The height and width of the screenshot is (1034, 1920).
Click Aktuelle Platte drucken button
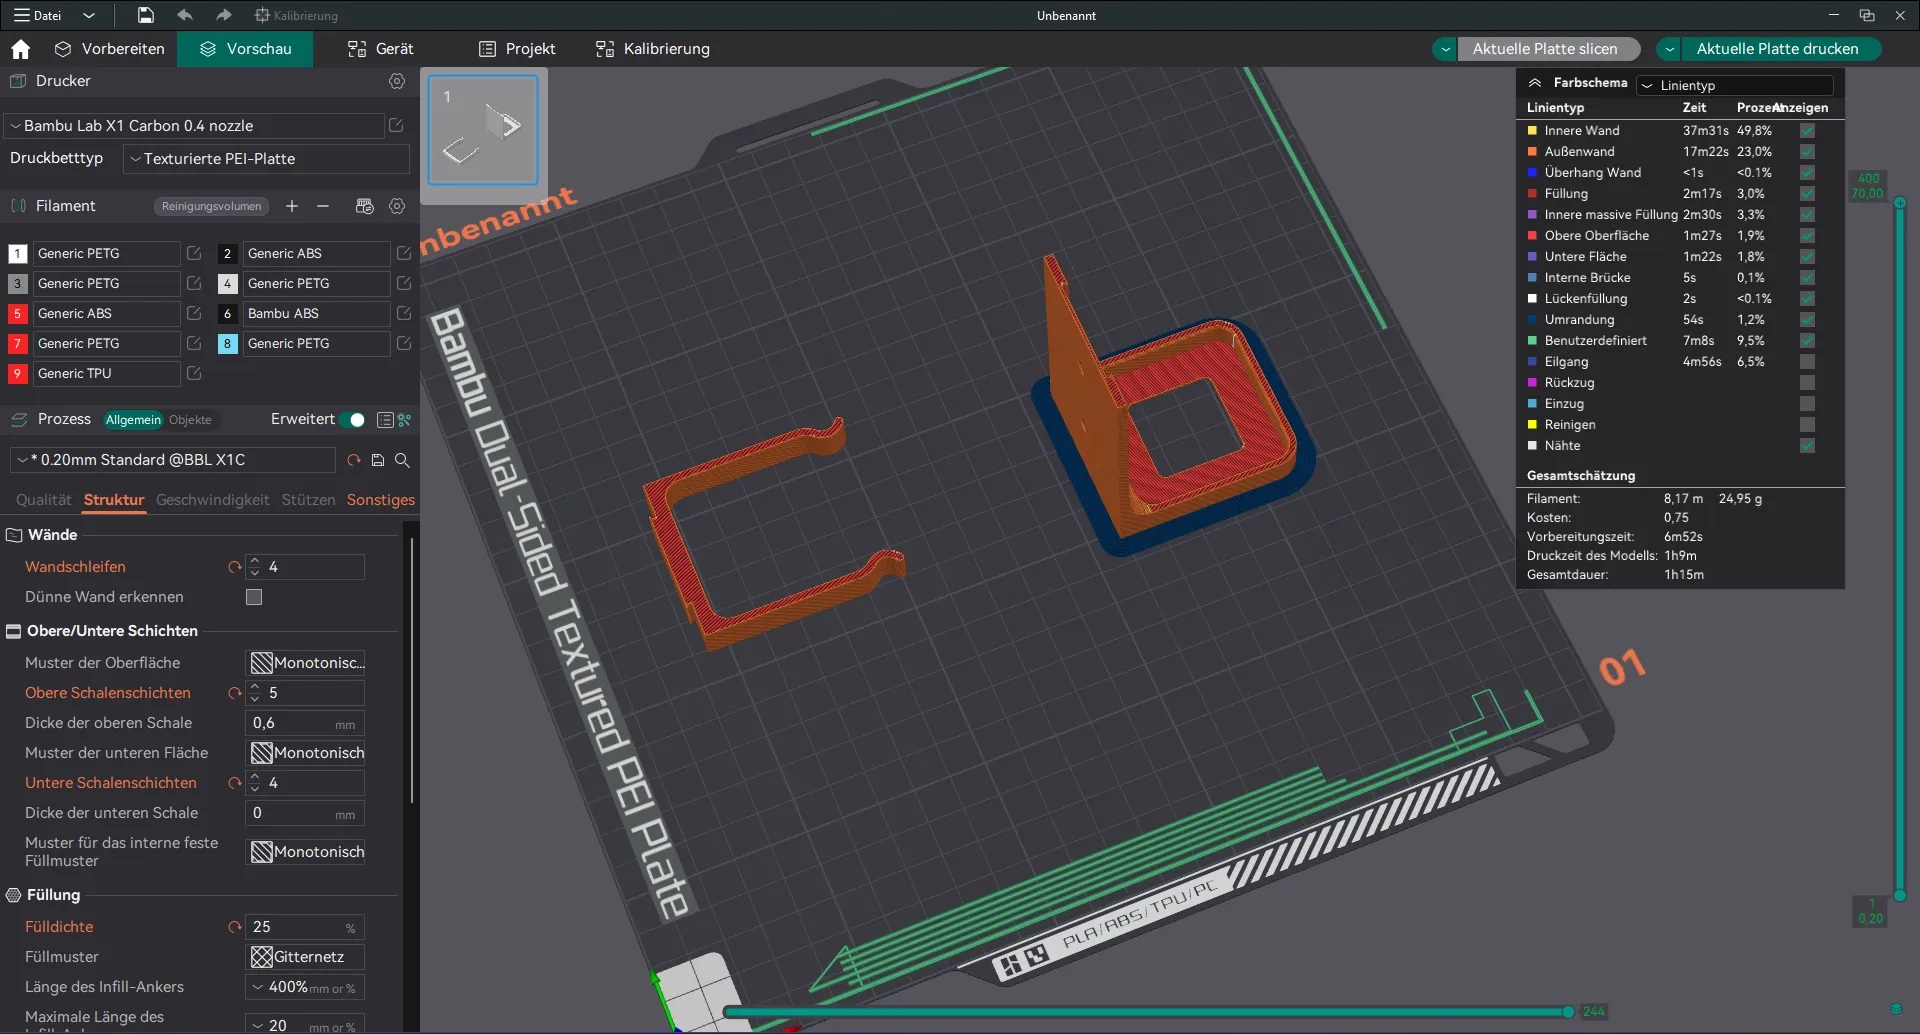[x=1776, y=49]
